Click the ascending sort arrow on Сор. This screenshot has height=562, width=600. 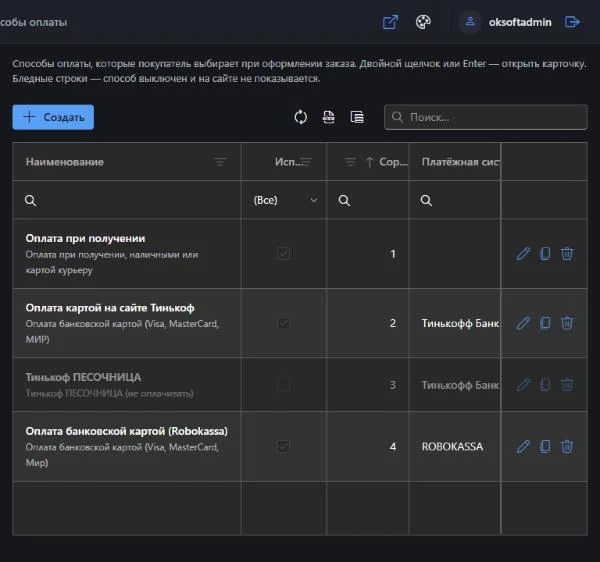[369, 162]
